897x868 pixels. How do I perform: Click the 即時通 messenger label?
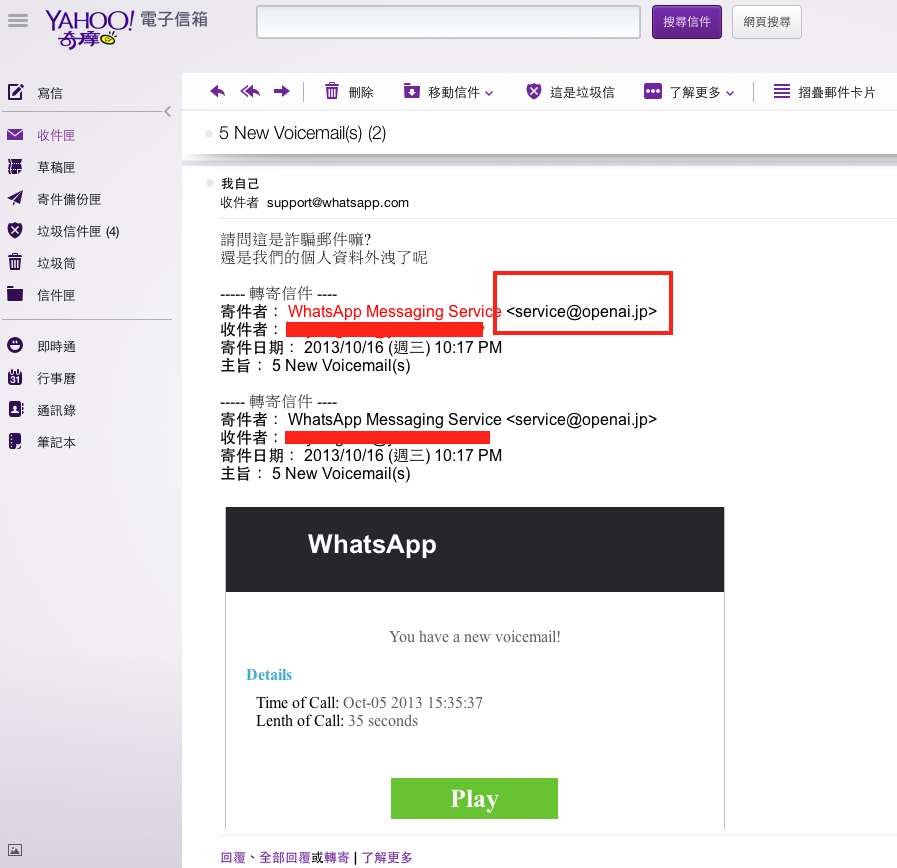[x=56, y=347]
